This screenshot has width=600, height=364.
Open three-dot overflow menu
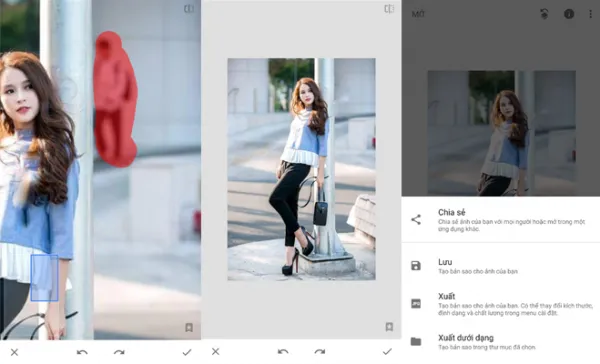tap(590, 14)
